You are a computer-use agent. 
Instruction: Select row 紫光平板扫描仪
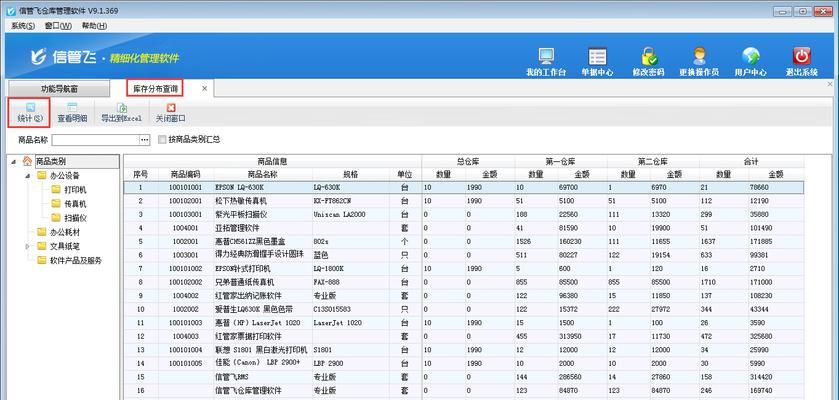(x=463, y=214)
